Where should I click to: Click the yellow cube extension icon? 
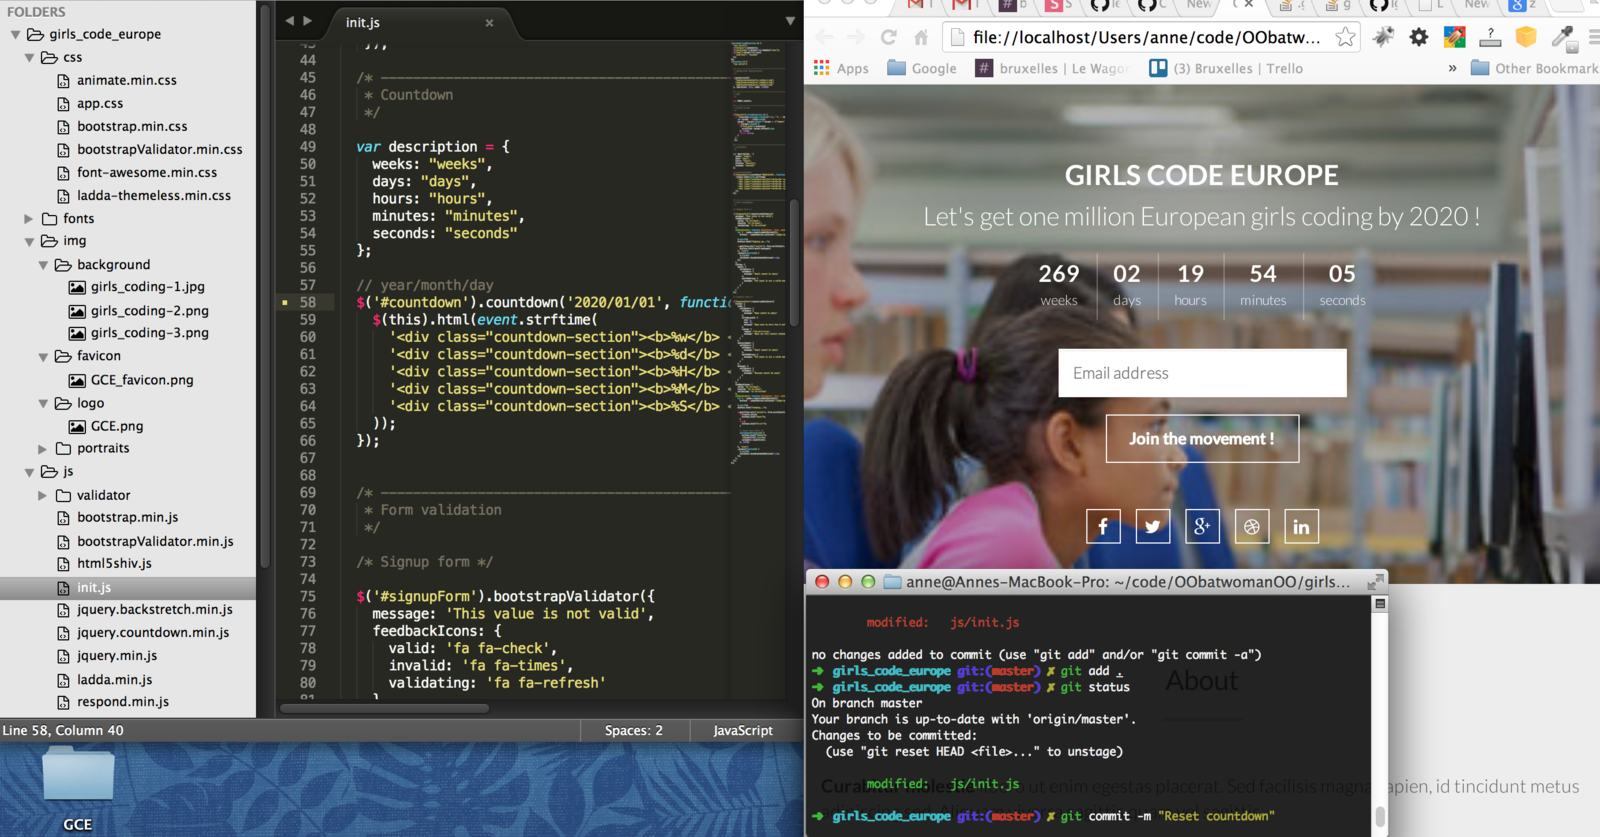click(1526, 37)
